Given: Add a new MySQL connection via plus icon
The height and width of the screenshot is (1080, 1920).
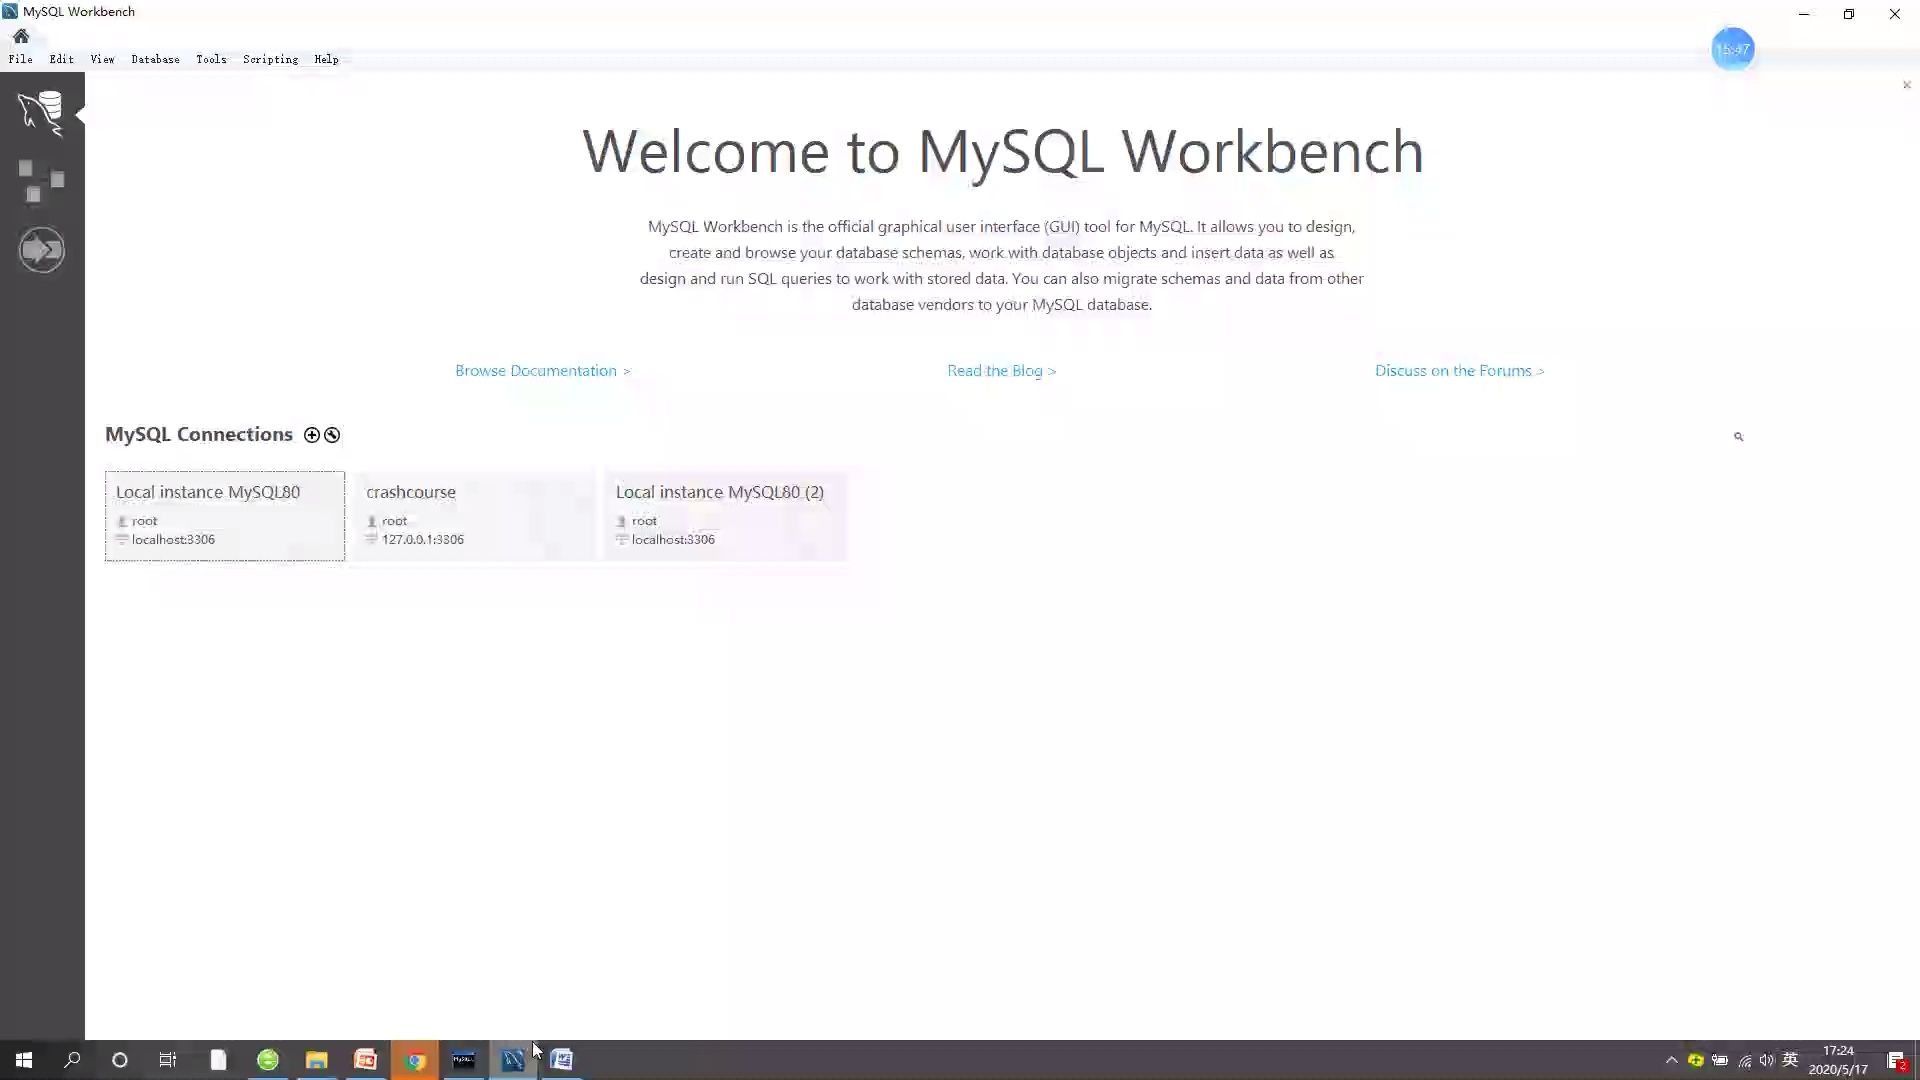Looking at the screenshot, I should point(311,435).
